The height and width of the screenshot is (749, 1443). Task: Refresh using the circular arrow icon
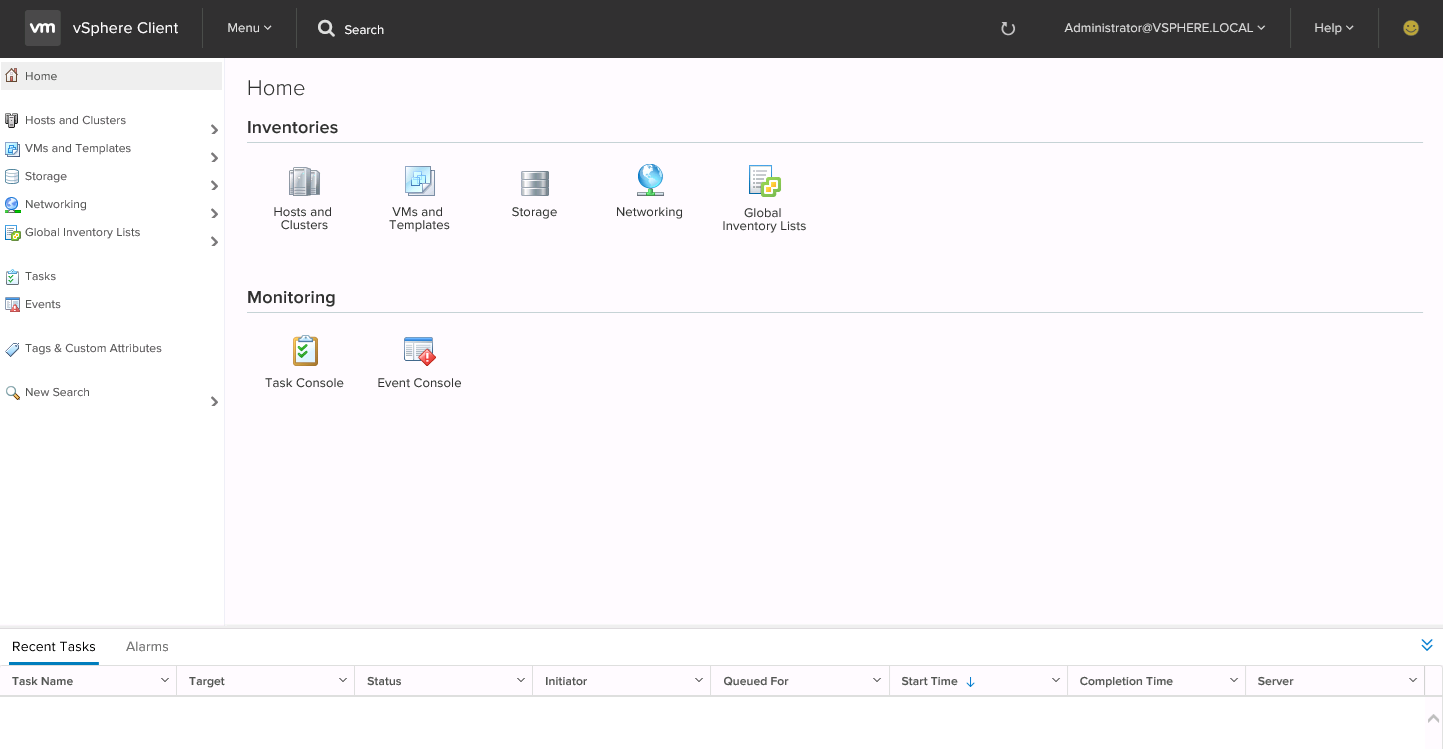coord(1008,29)
